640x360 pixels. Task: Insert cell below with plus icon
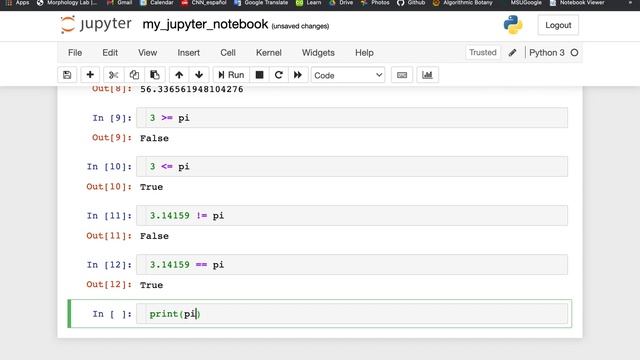90,75
